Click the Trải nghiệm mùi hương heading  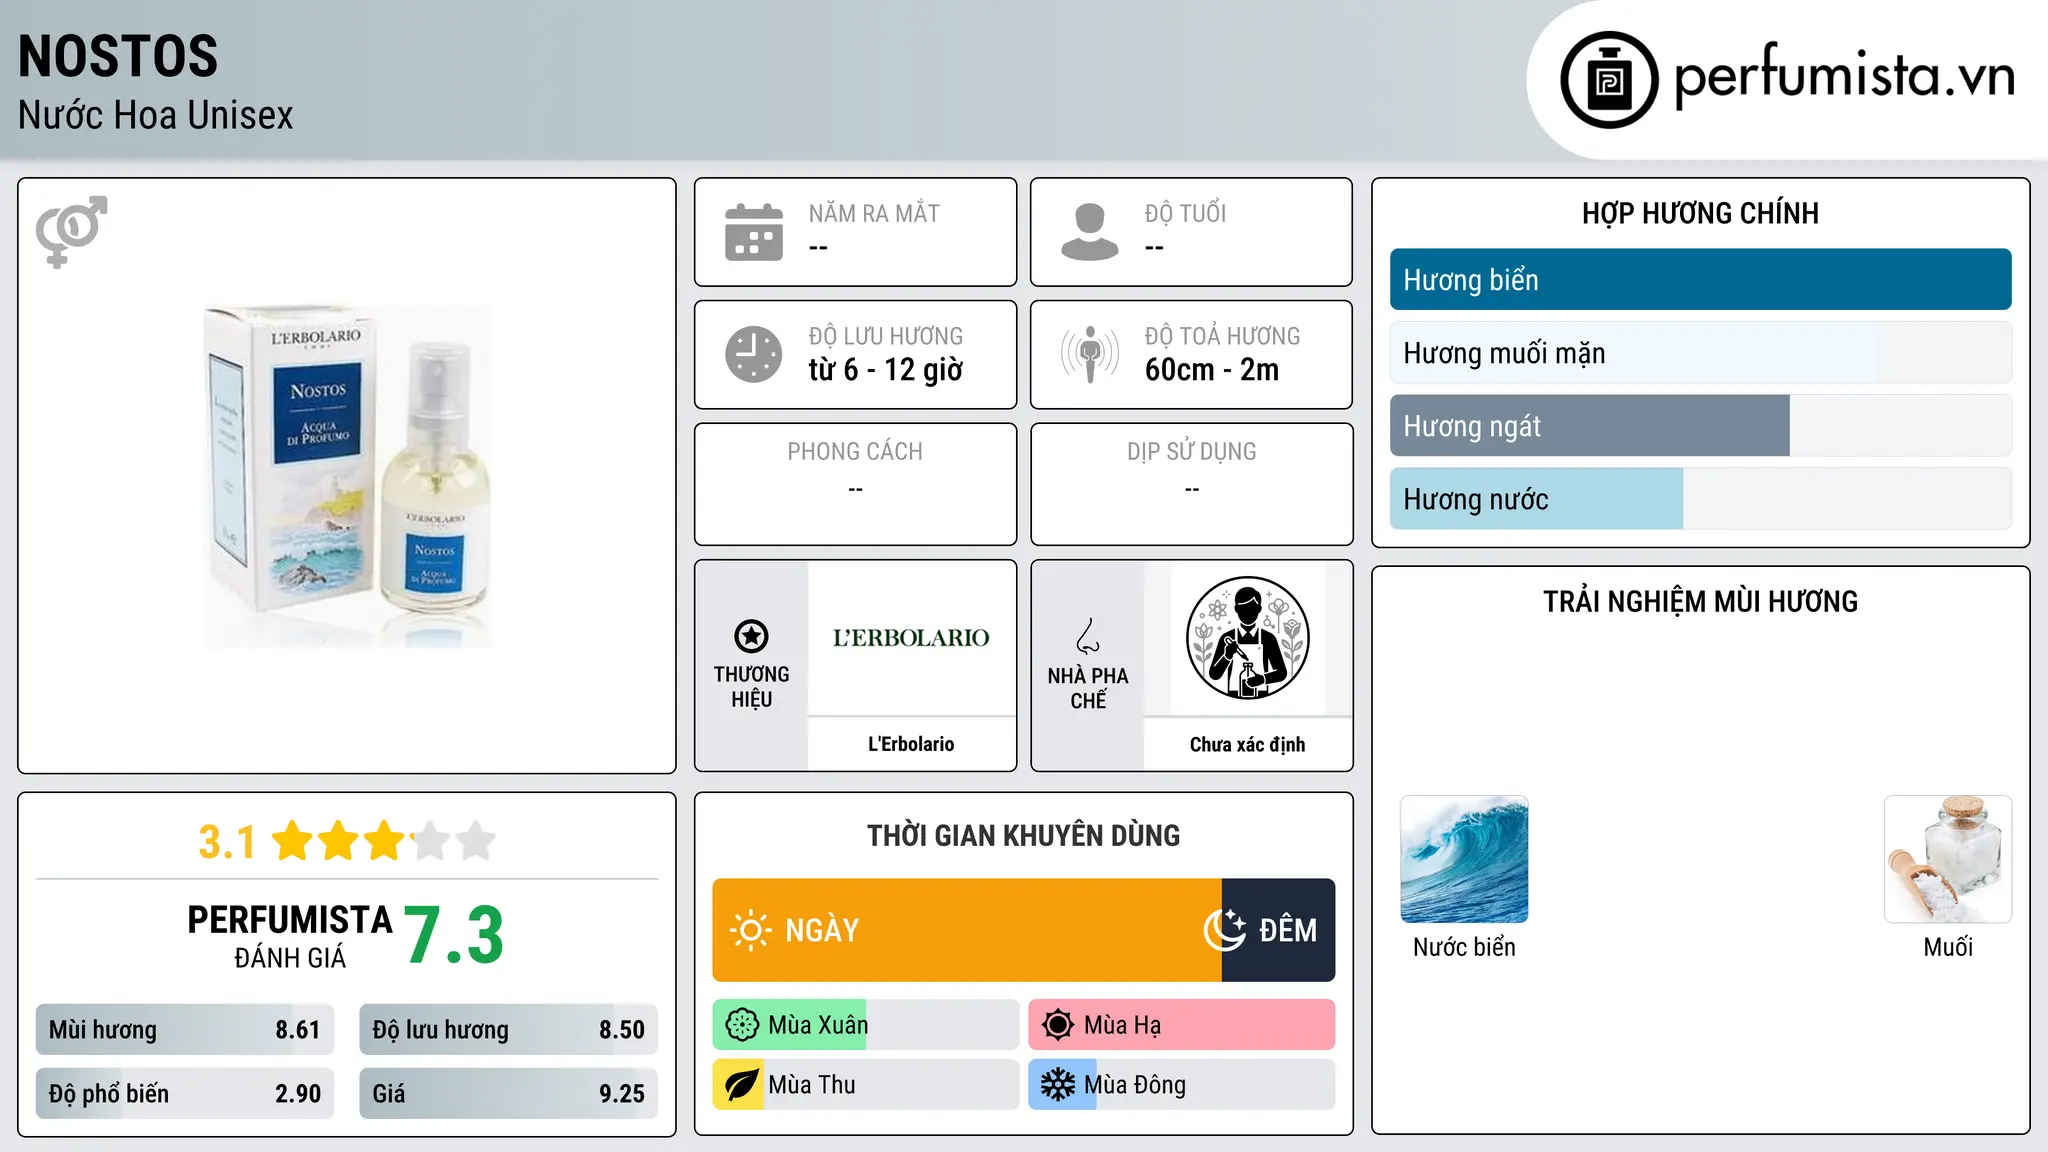pyautogui.click(x=1701, y=601)
